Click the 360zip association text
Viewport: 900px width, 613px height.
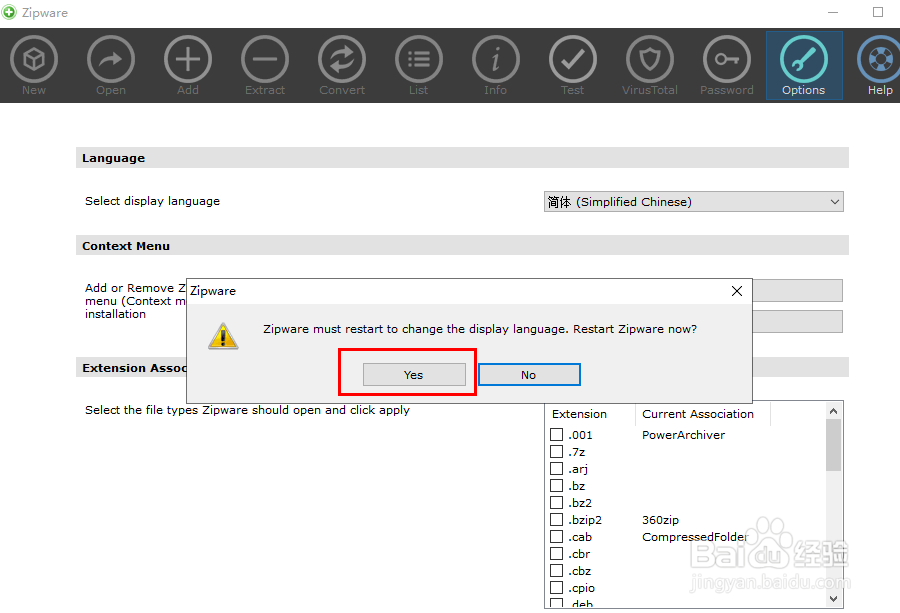click(660, 519)
